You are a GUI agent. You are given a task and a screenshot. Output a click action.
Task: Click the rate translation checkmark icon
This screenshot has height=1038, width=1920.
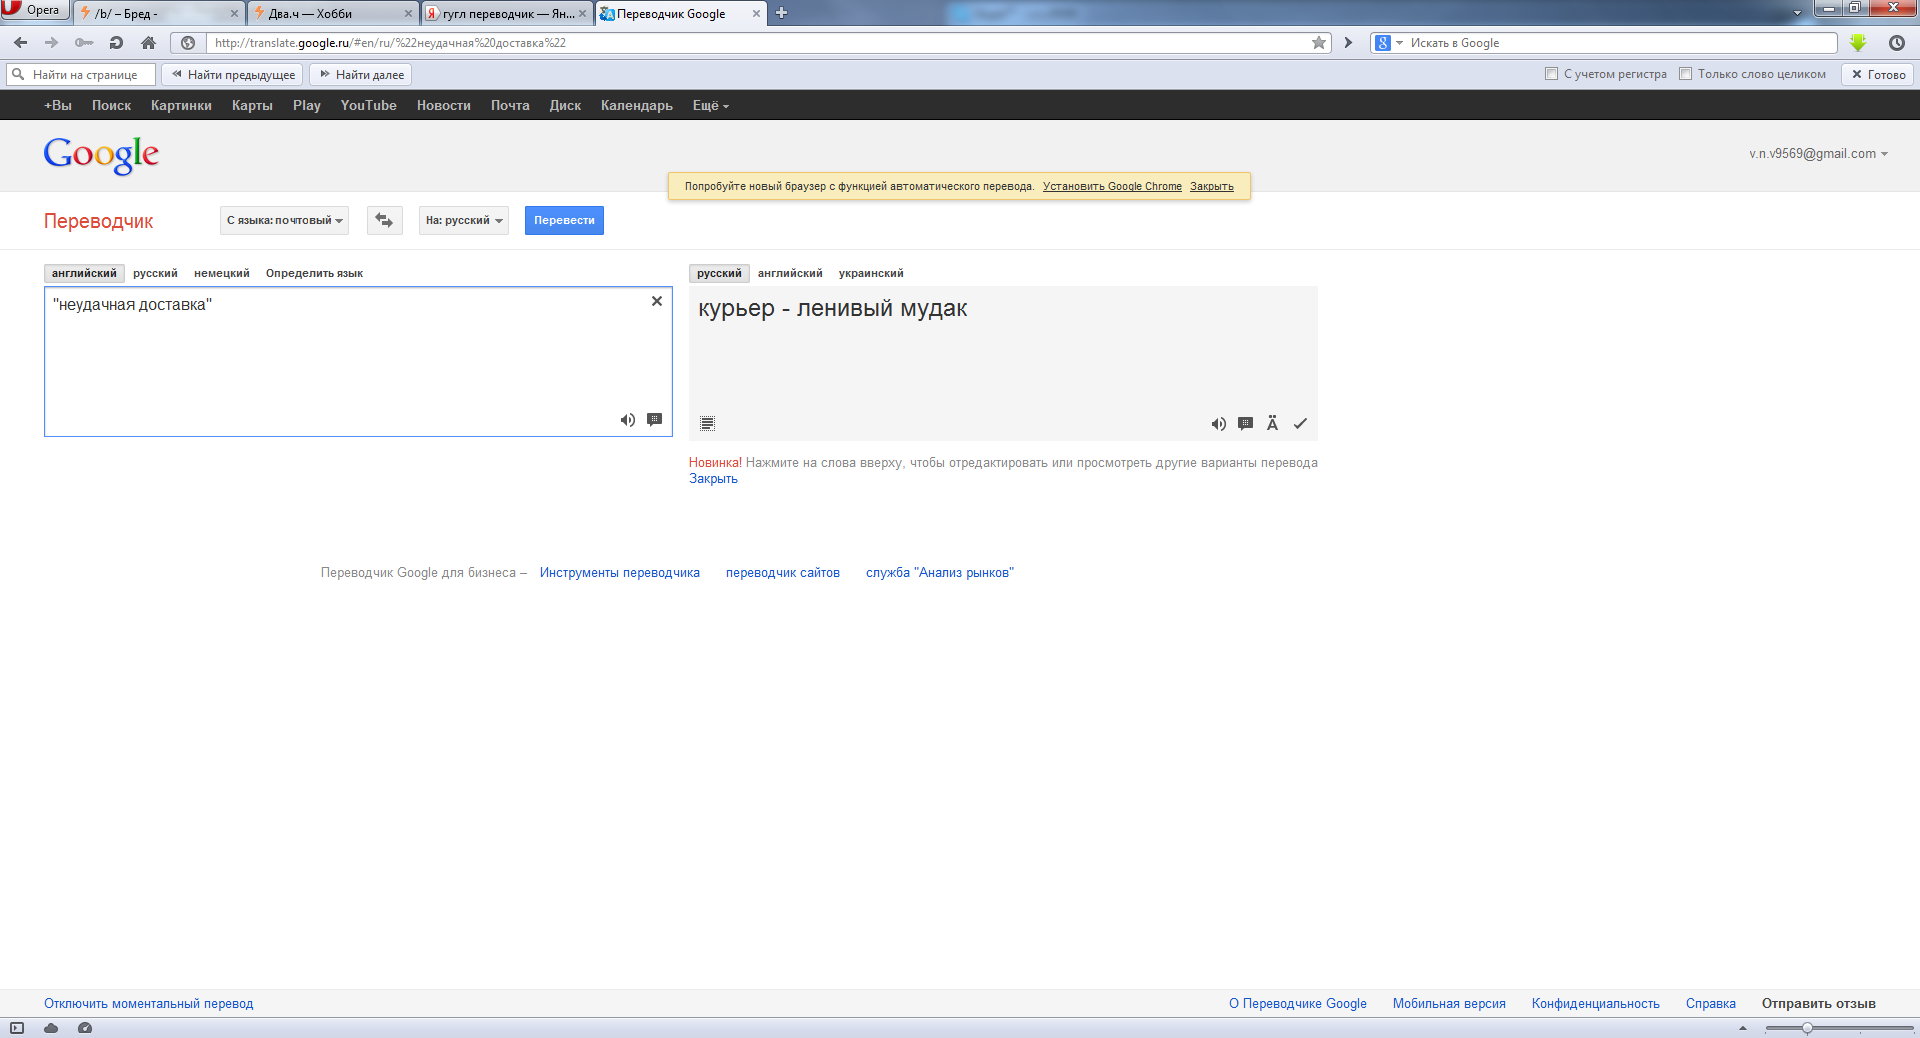[x=1300, y=424]
